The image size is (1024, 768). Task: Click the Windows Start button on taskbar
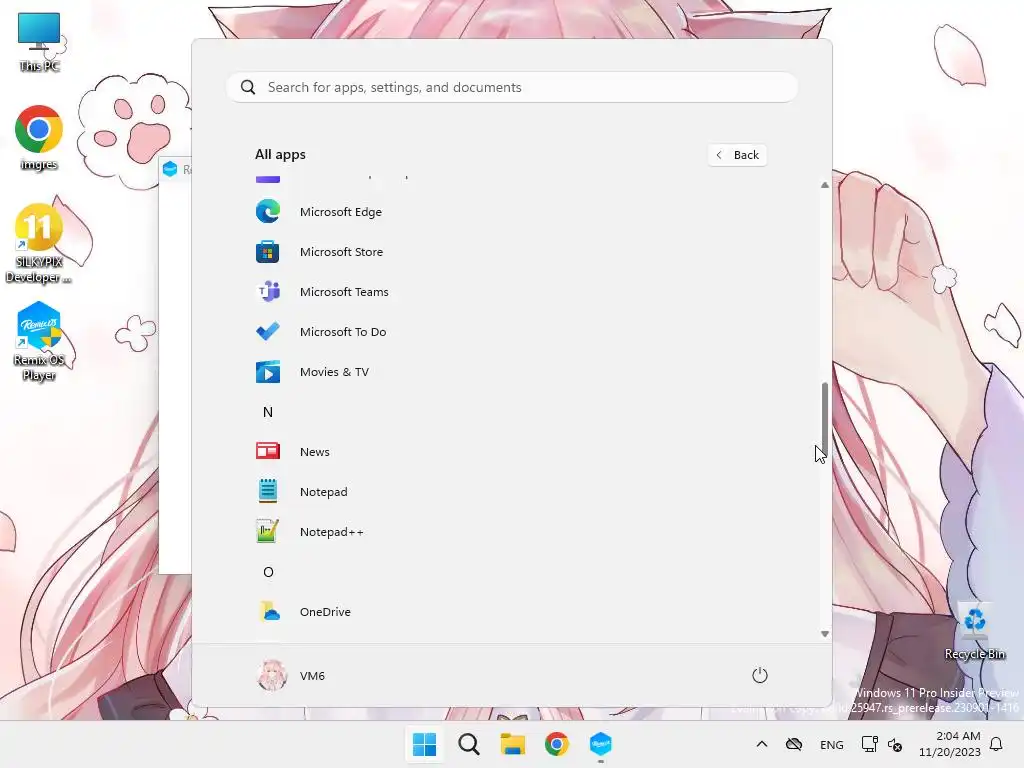tap(424, 744)
